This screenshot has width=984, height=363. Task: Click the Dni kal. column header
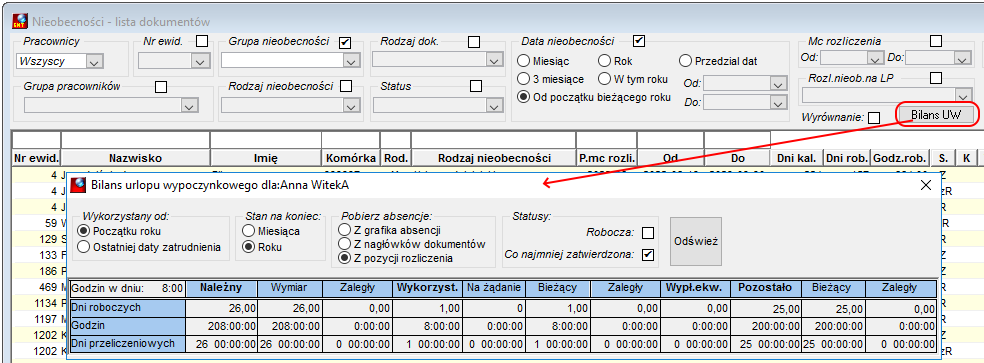coord(796,158)
